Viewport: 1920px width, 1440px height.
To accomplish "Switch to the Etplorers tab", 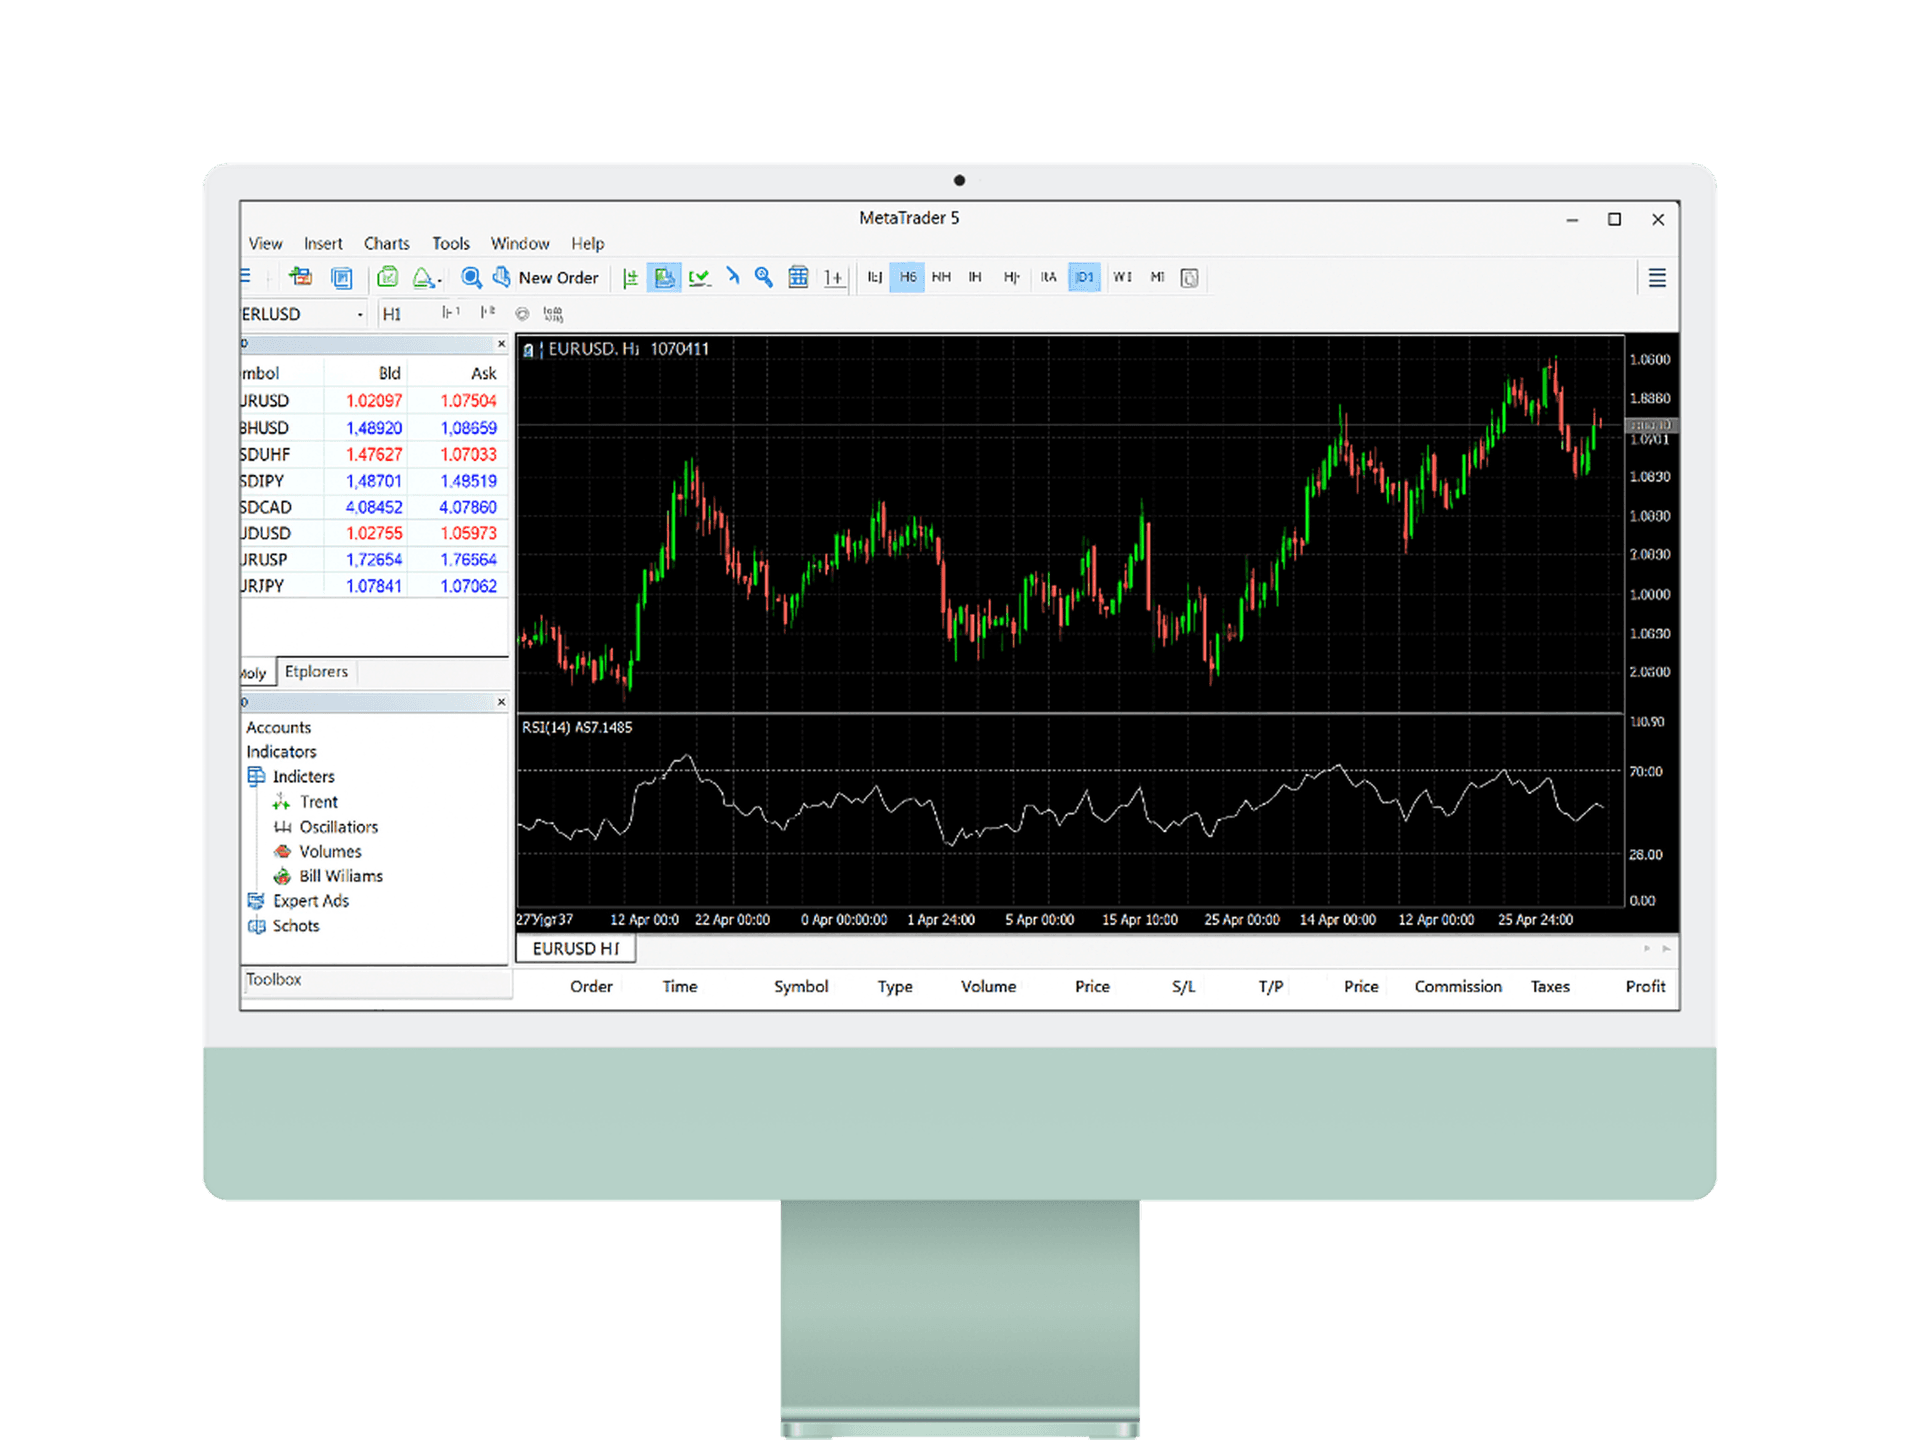I will 316,672.
